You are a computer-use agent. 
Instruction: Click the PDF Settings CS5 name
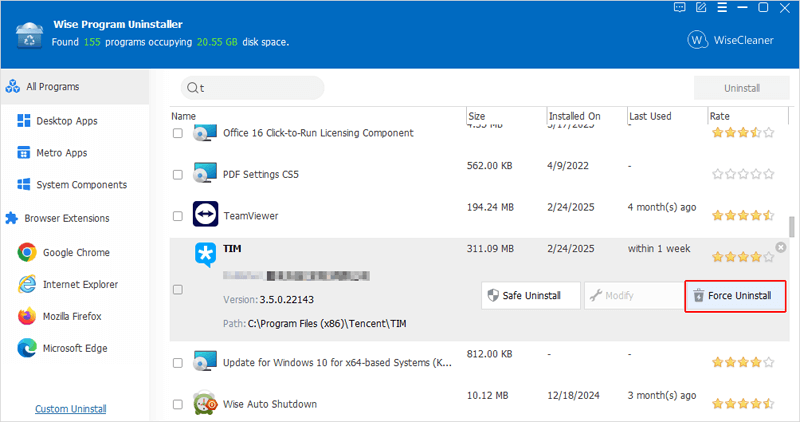(x=261, y=175)
